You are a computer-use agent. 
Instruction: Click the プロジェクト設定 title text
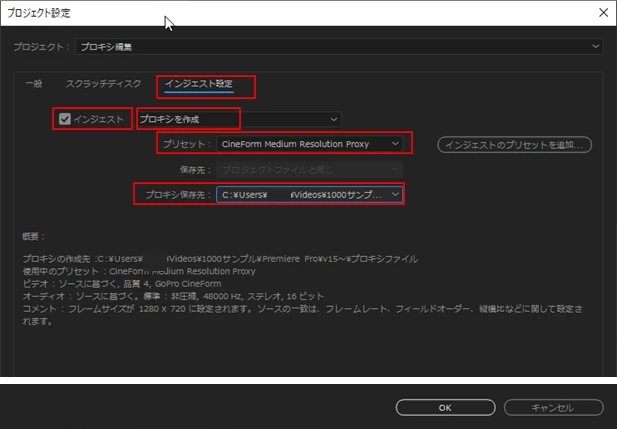39,13
